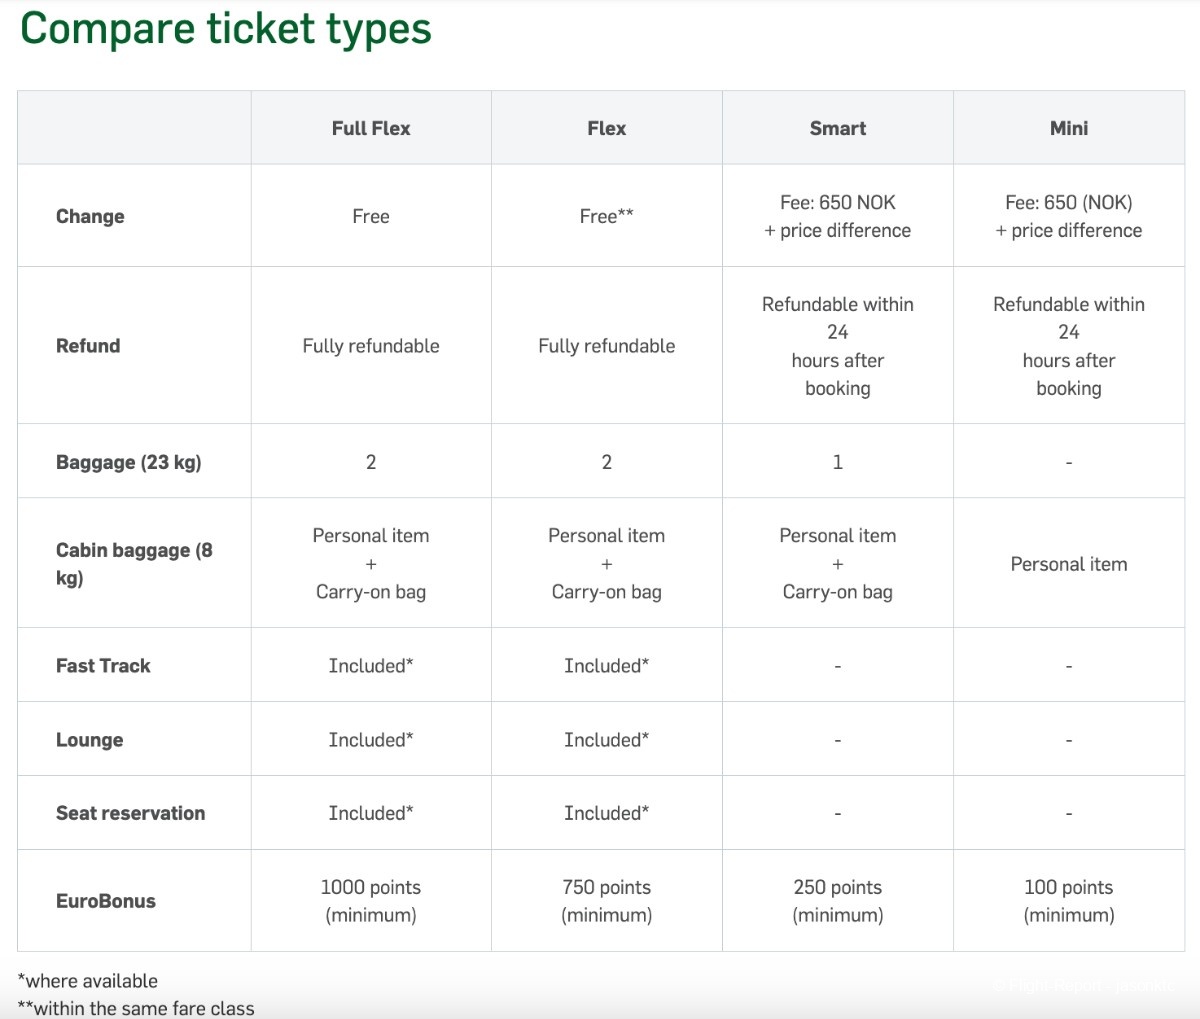
Task: Click '250 points (minimum)' EuroBonus cell
Action: [x=838, y=901]
